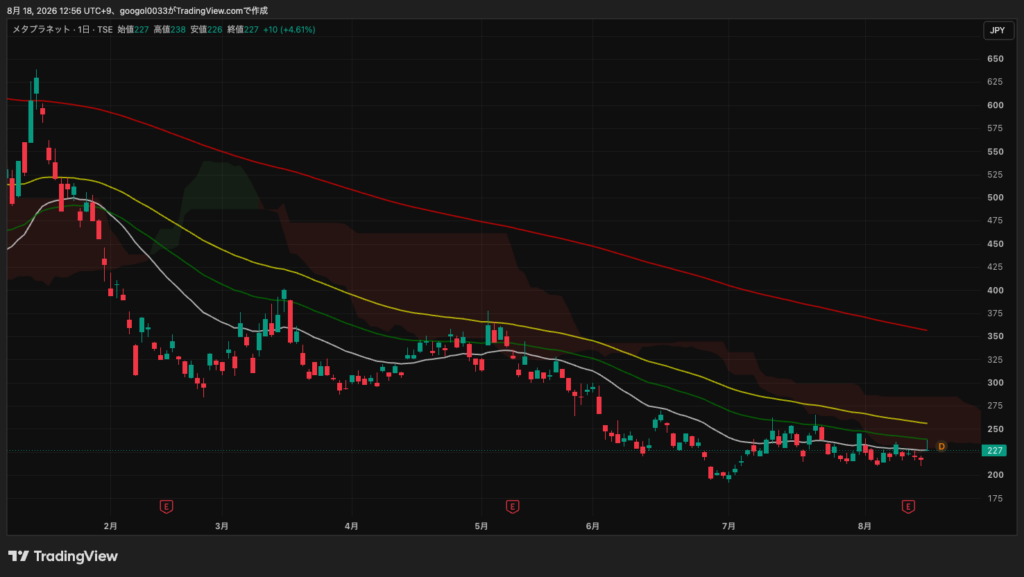Click the 600 price scale label
Viewport: 1024px width, 577px height.
point(995,105)
